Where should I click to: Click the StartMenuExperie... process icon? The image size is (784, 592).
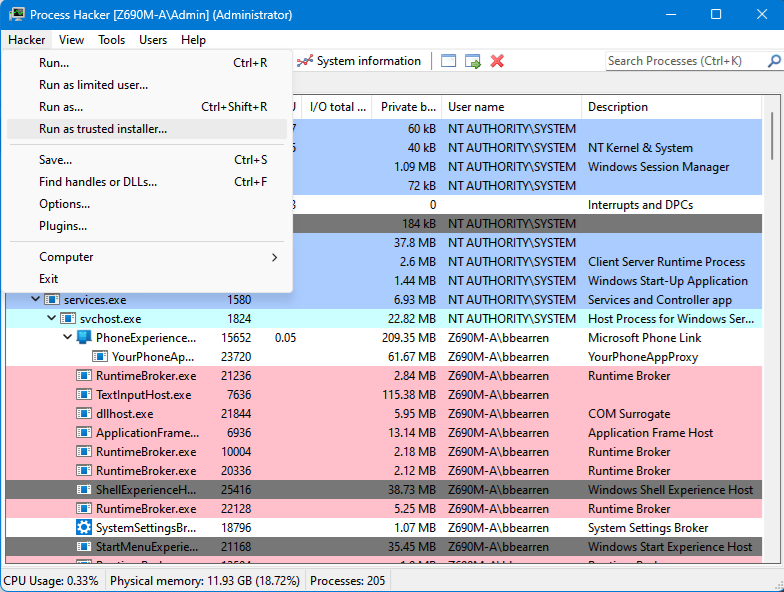click(x=84, y=546)
